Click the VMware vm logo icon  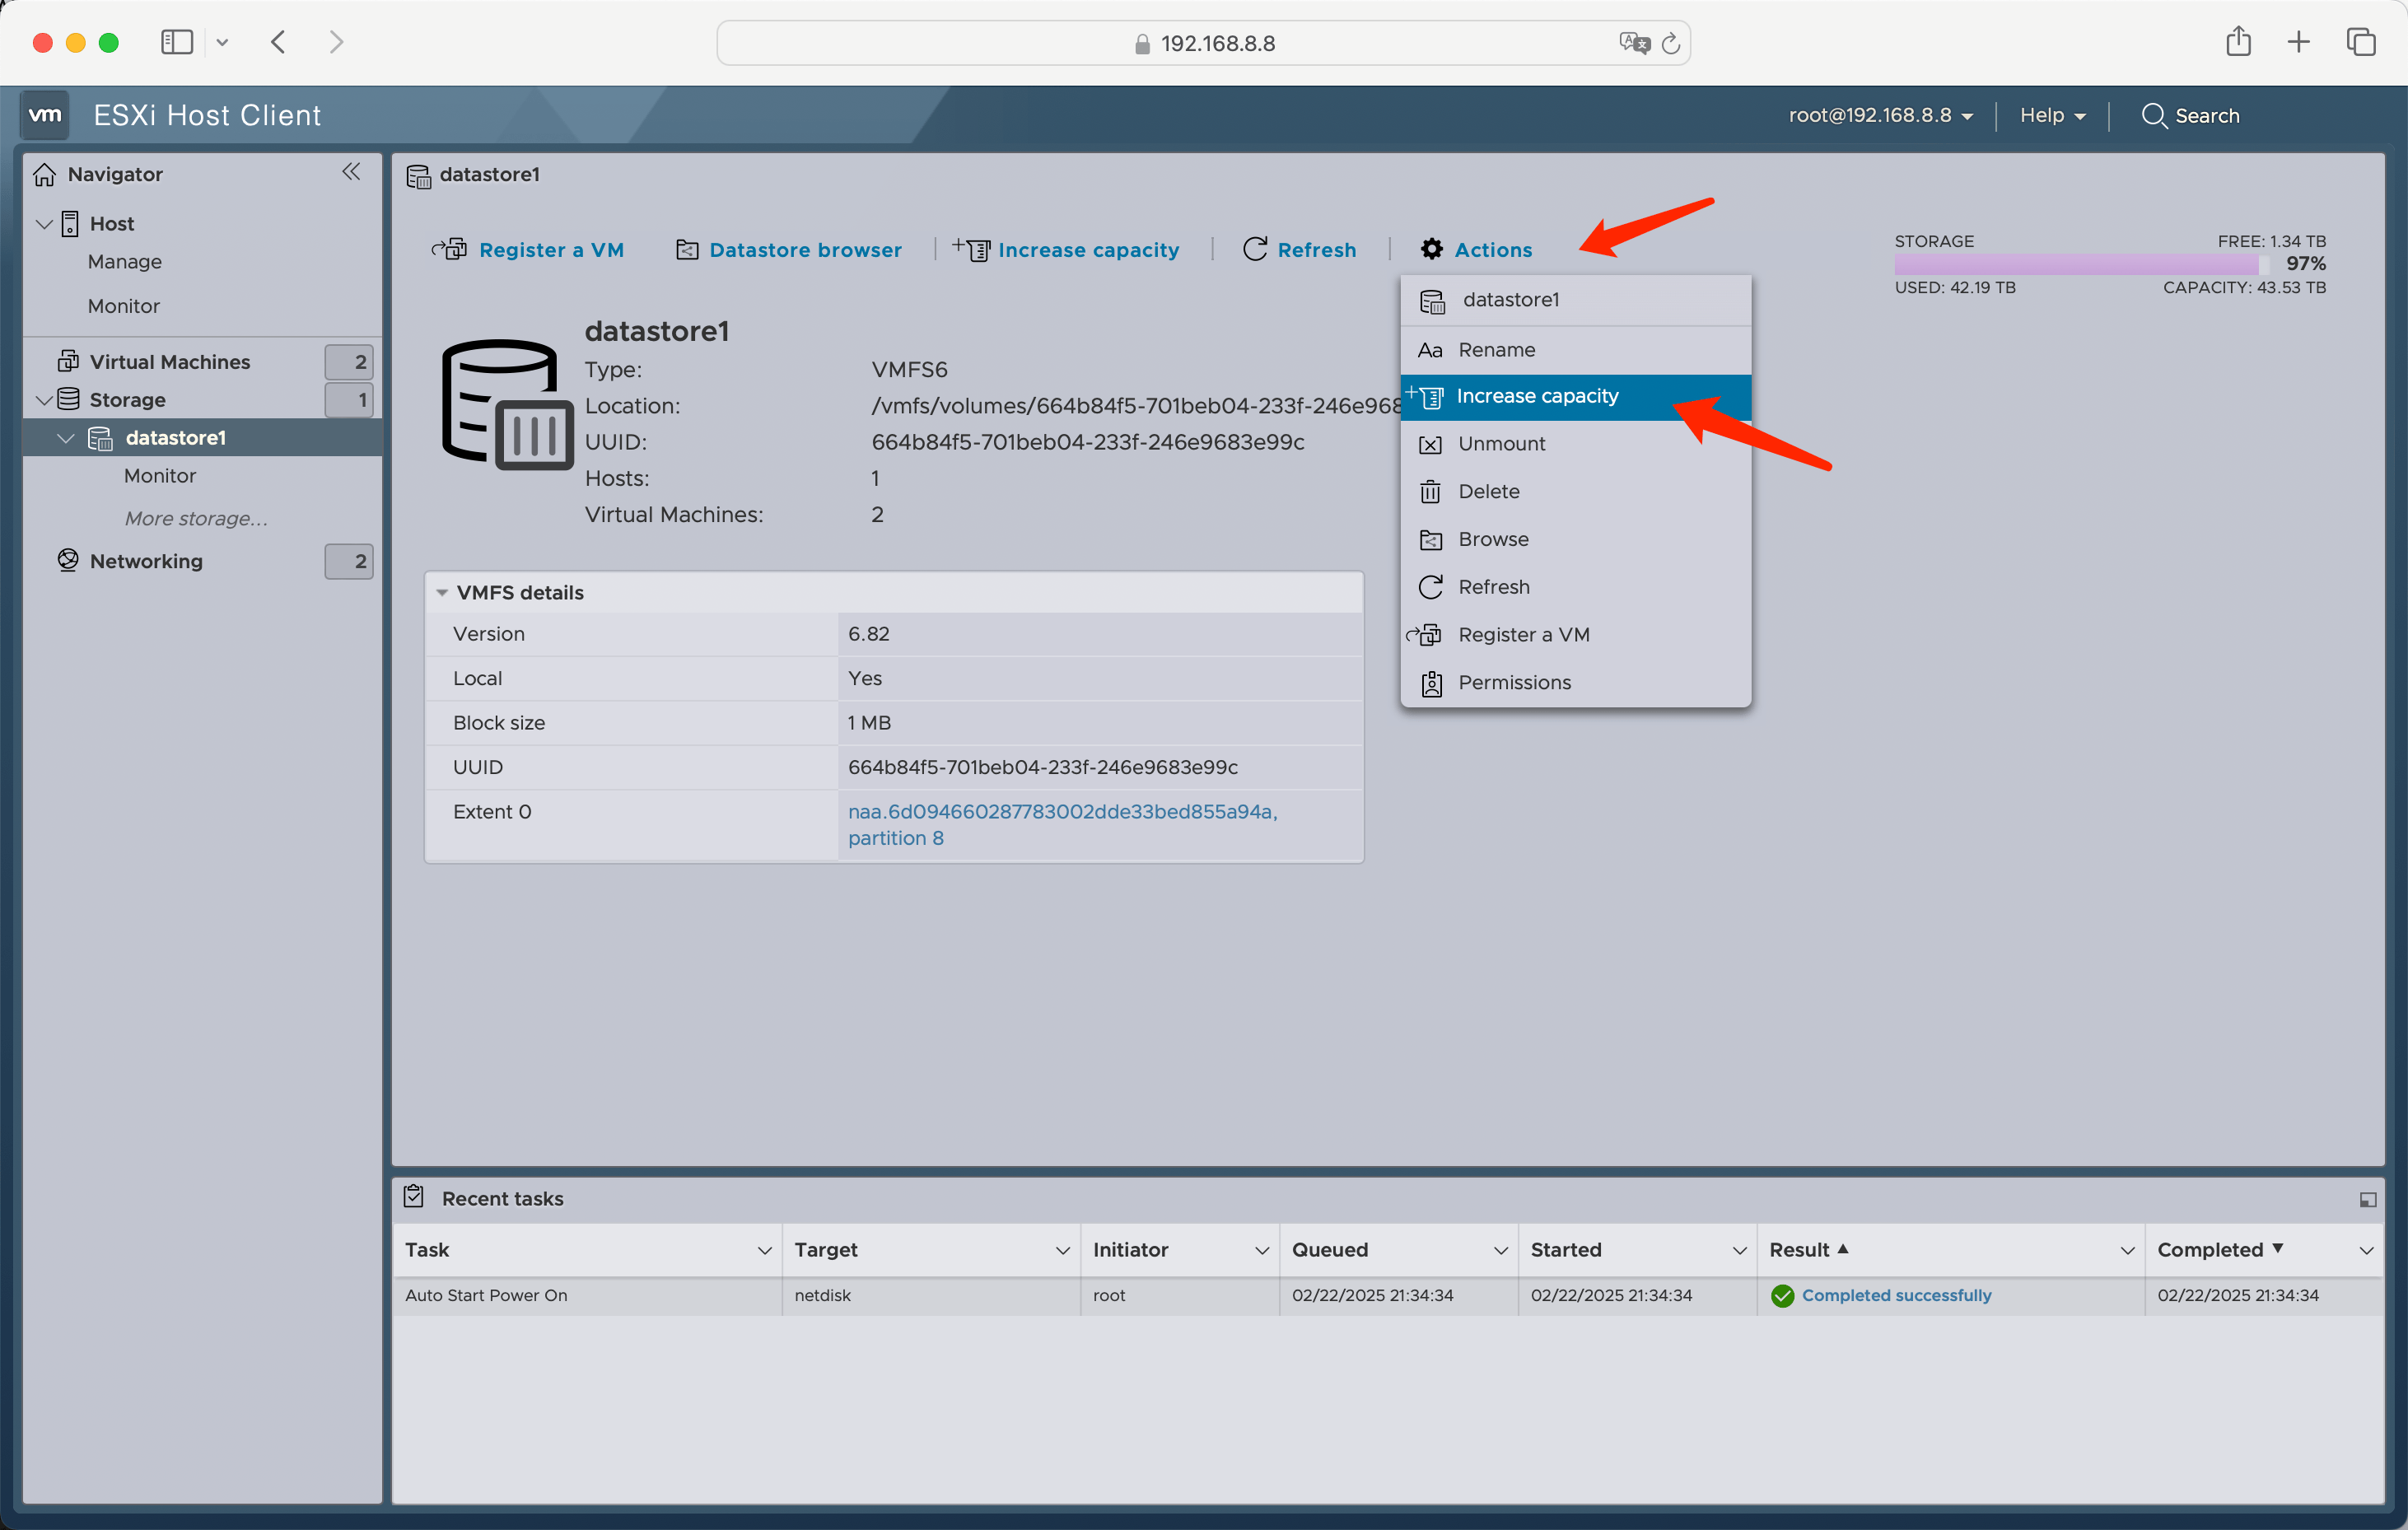click(45, 115)
